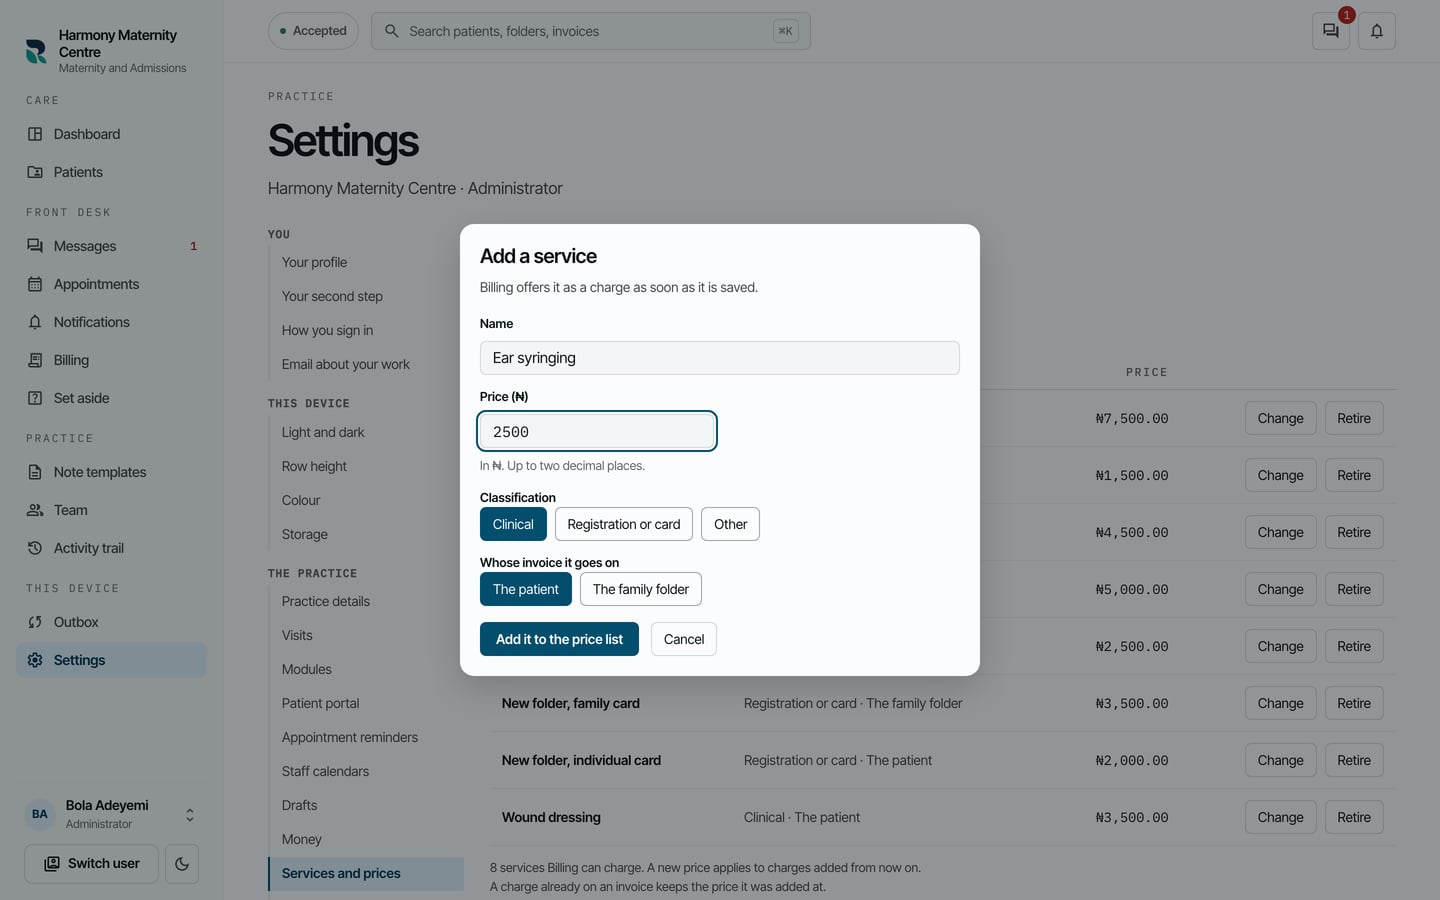1440x900 pixels.
Task: Click the service Name field
Action: (719, 358)
